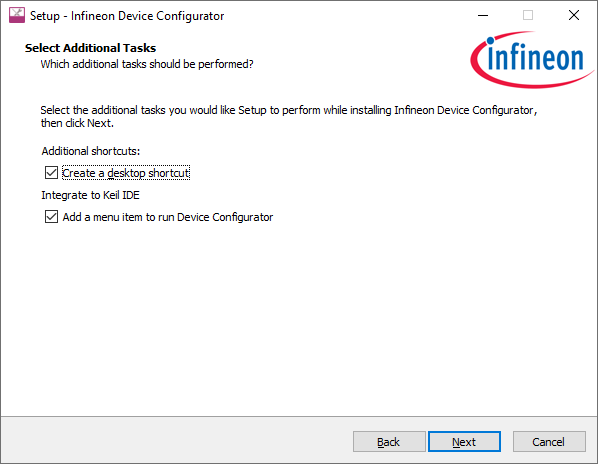Click the 'Select Additional Tasks' heading
The height and width of the screenshot is (464, 598).
point(90,48)
